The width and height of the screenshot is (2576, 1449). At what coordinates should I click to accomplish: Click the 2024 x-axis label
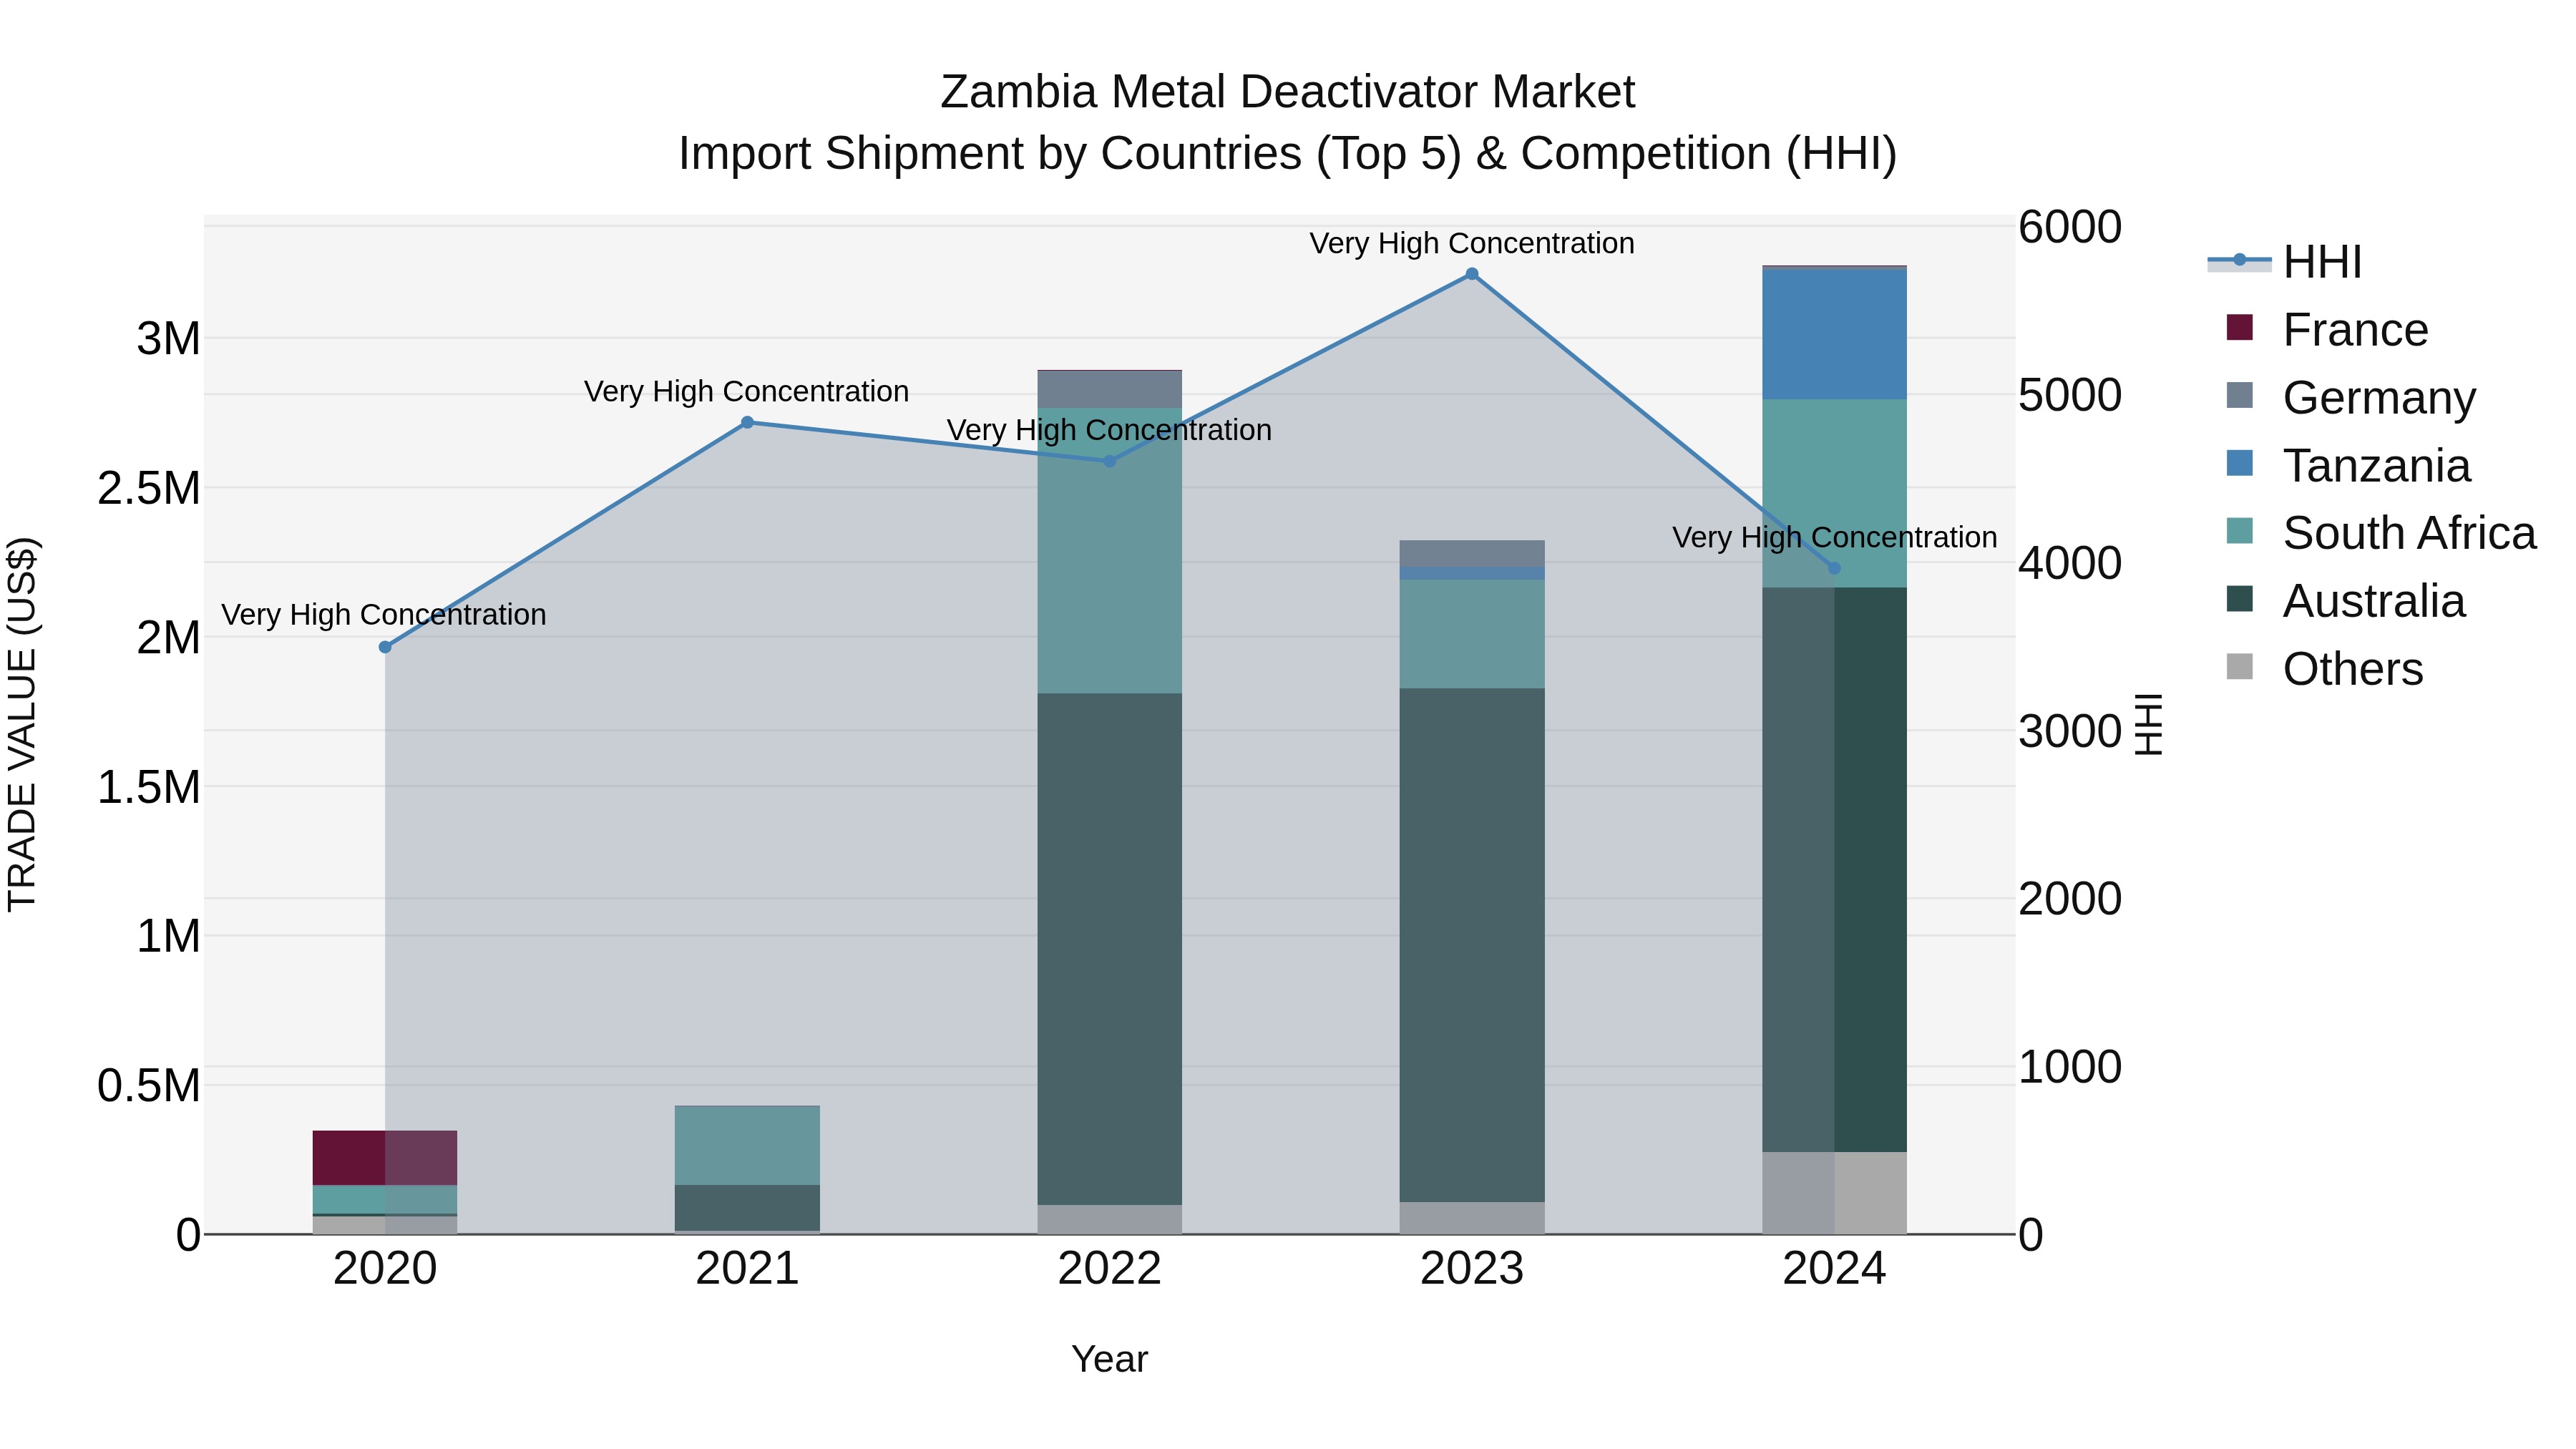(x=1834, y=1269)
